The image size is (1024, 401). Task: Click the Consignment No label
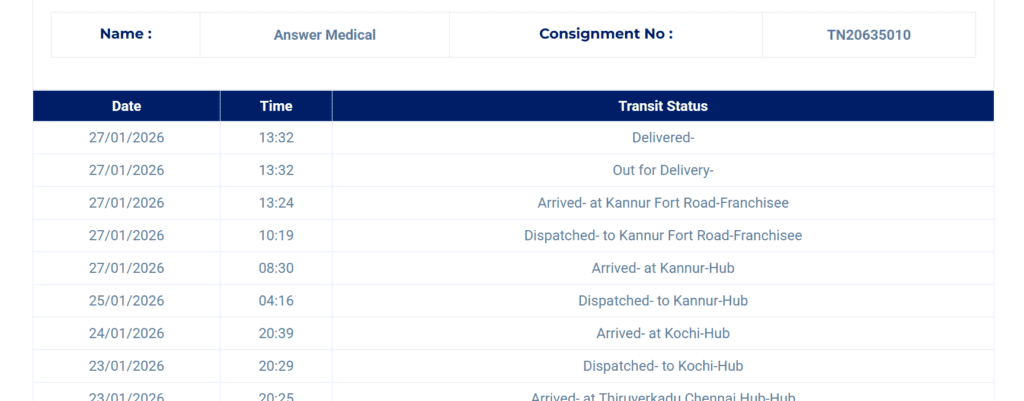click(x=605, y=34)
